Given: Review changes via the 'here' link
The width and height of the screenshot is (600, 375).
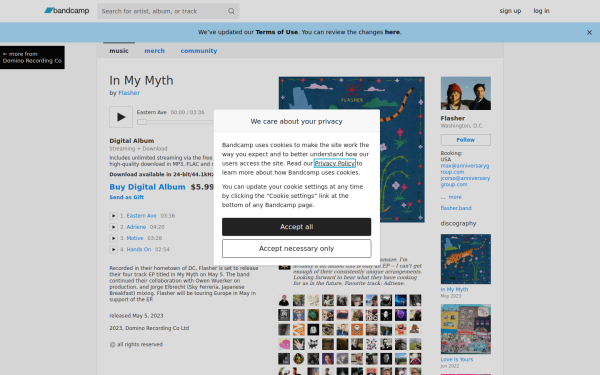Looking at the screenshot, I should click(392, 32).
